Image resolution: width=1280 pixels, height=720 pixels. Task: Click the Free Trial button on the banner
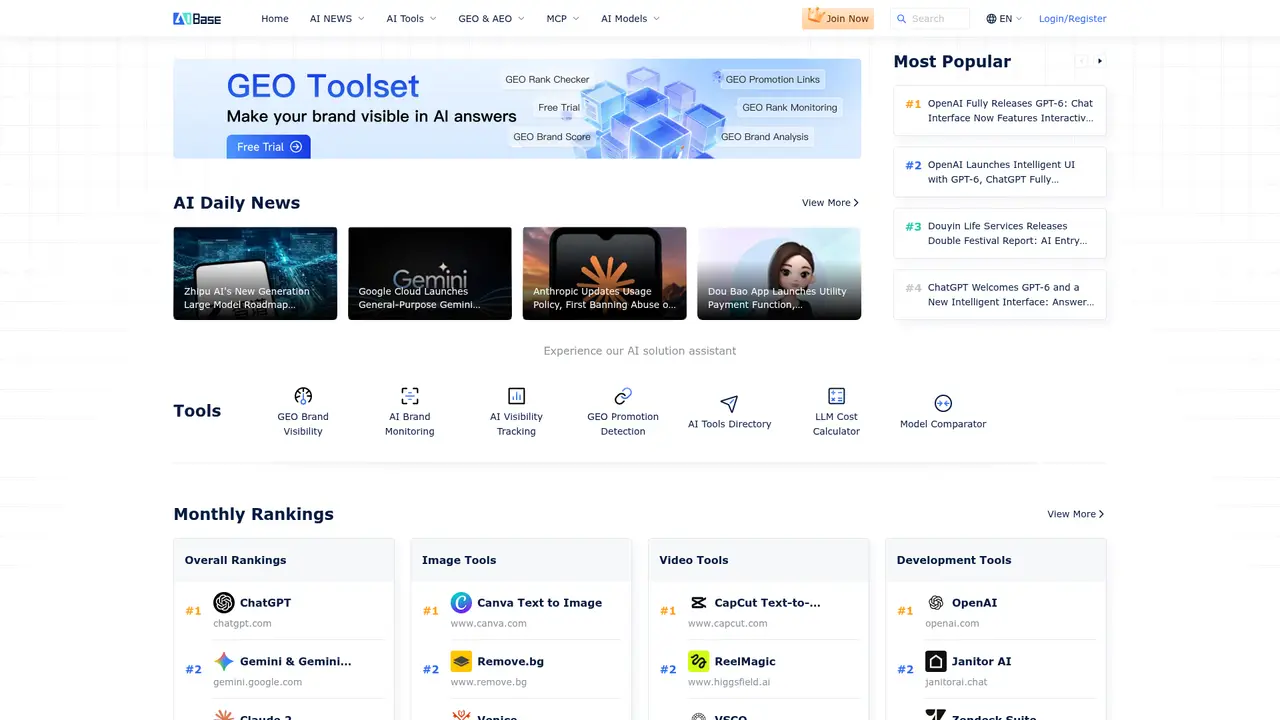point(269,147)
